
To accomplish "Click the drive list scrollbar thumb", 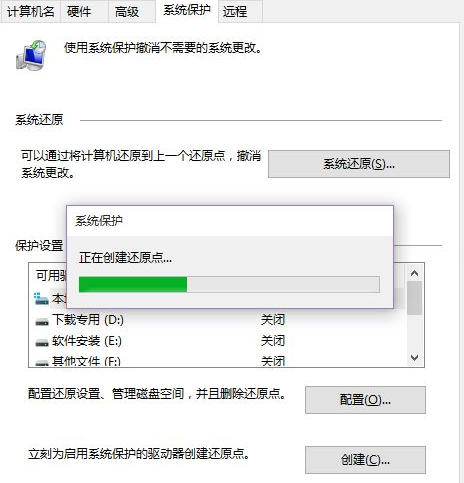I will tap(415, 298).
